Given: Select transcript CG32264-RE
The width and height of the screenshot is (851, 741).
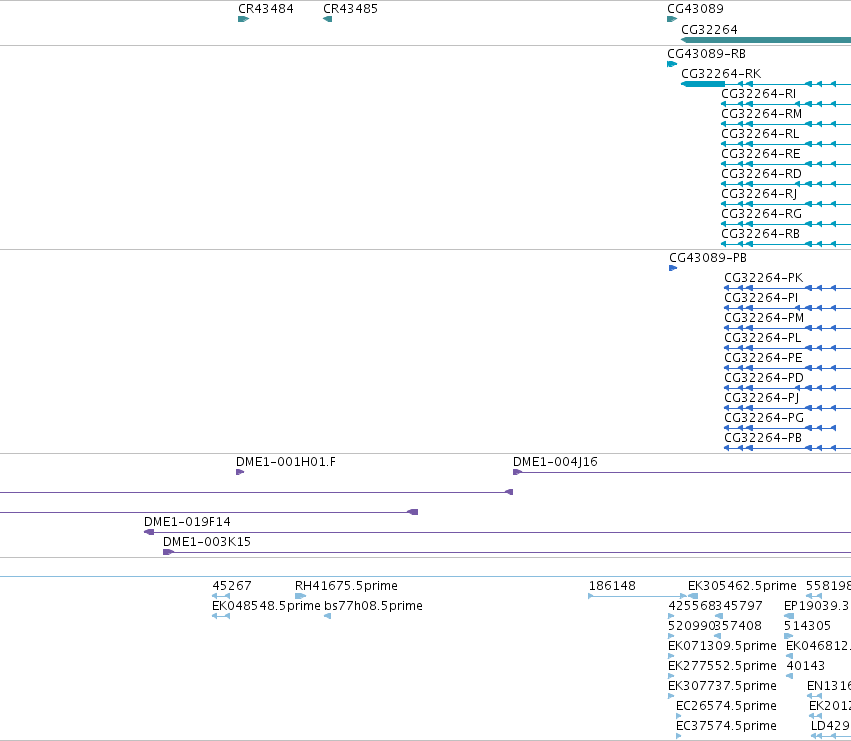Looking at the screenshot, I should click(760, 154).
